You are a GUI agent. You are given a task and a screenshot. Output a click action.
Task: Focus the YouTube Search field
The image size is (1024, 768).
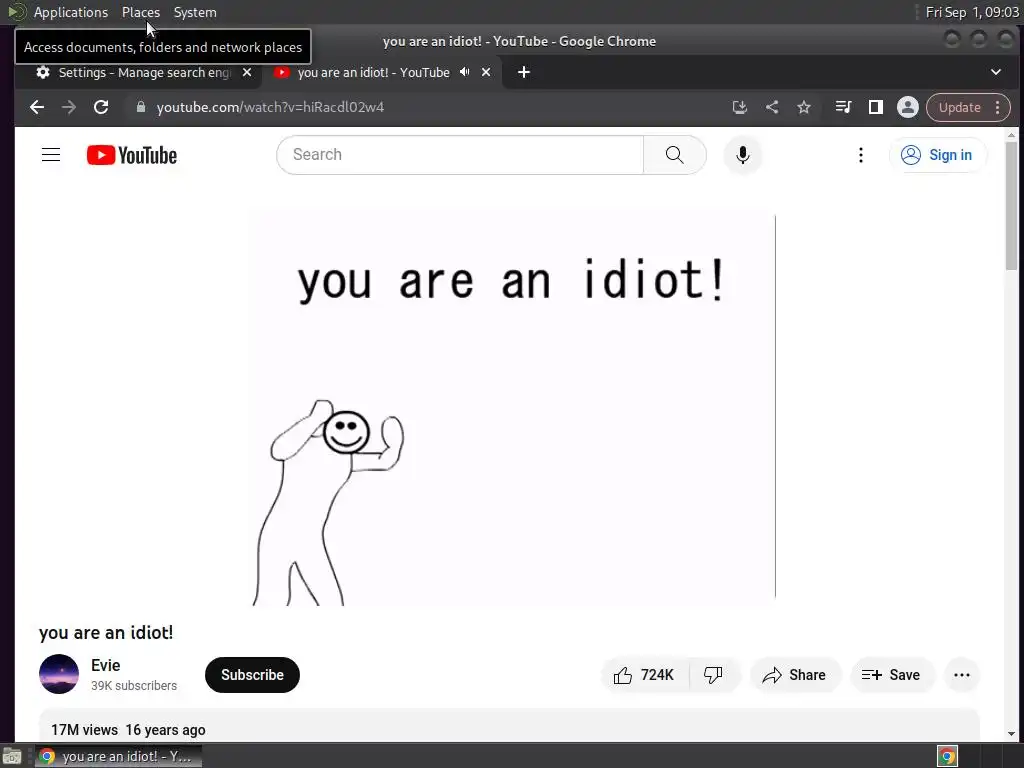click(x=460, y=155)
